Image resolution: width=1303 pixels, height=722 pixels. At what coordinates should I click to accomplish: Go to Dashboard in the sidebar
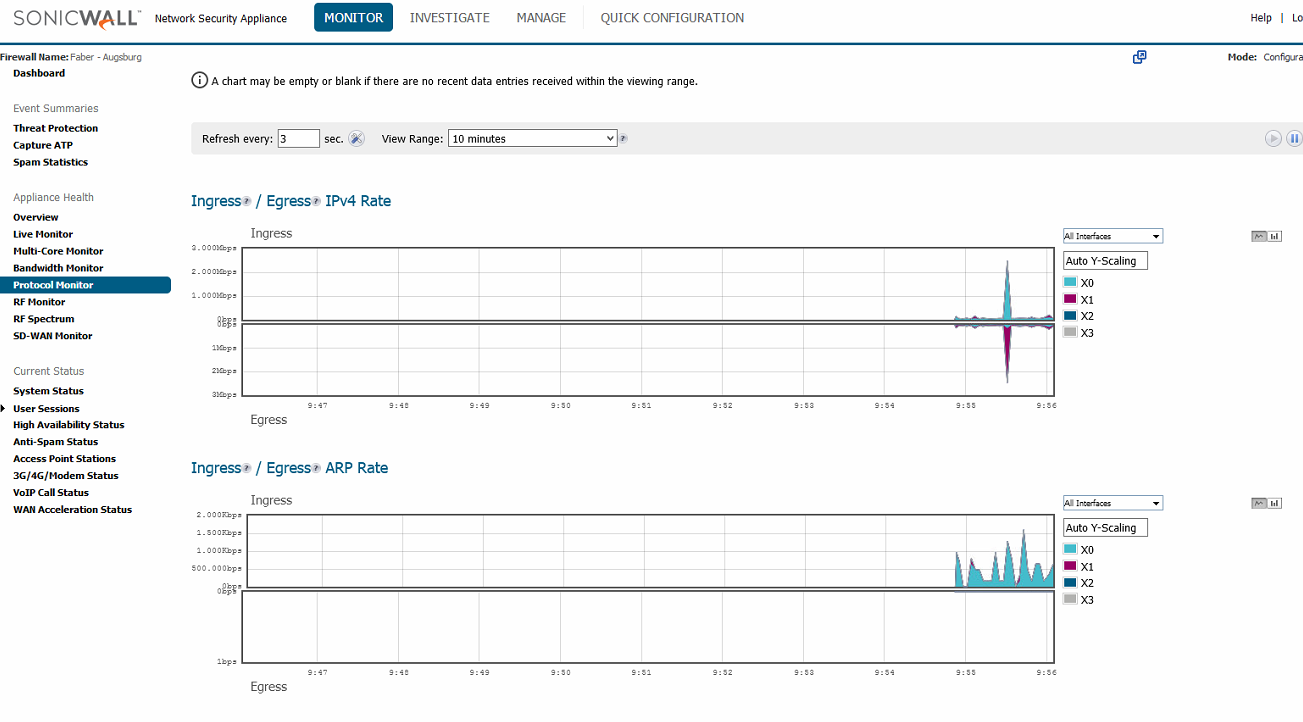click(x=39, y=73)
